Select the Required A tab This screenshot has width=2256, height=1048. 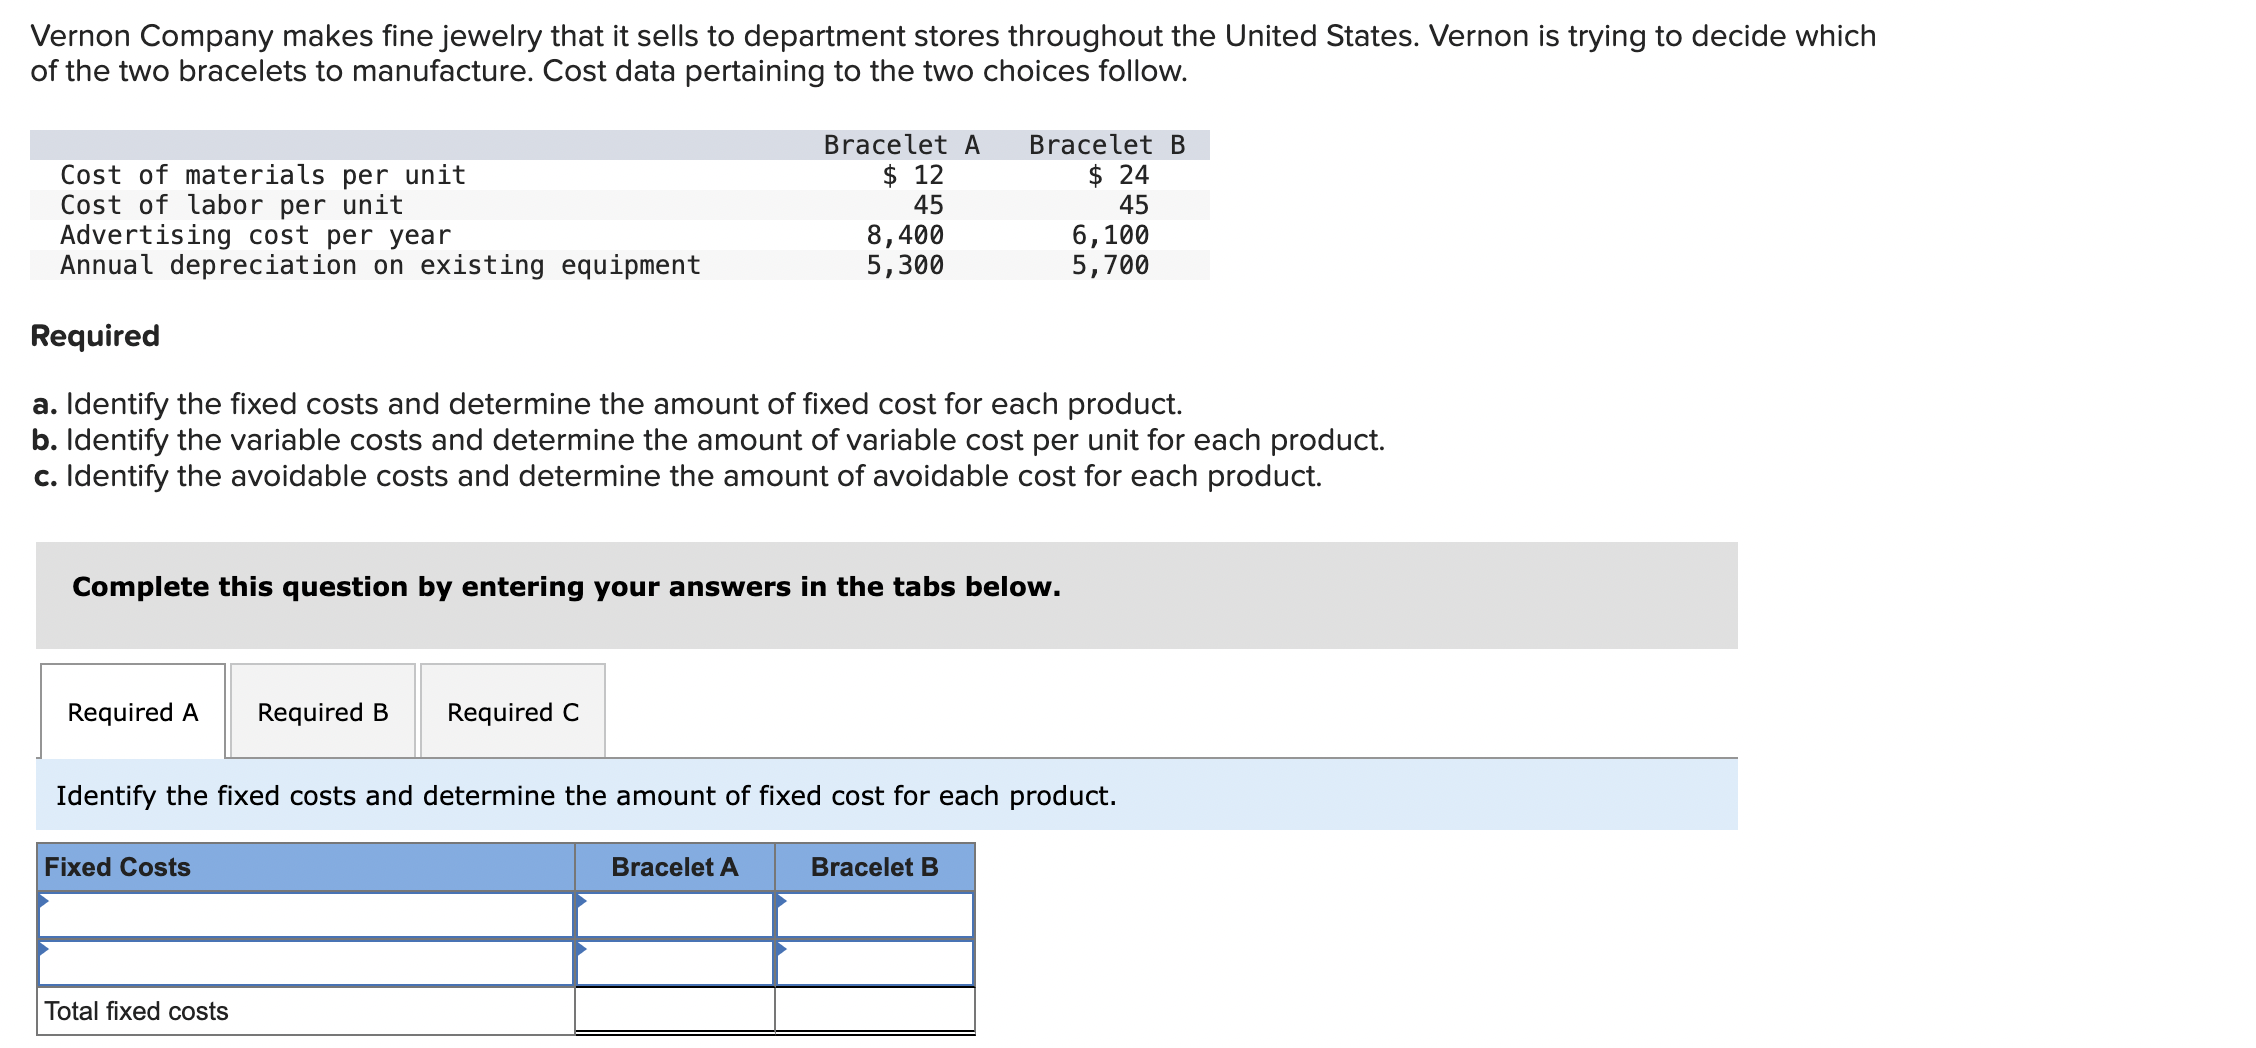point(131,712)
